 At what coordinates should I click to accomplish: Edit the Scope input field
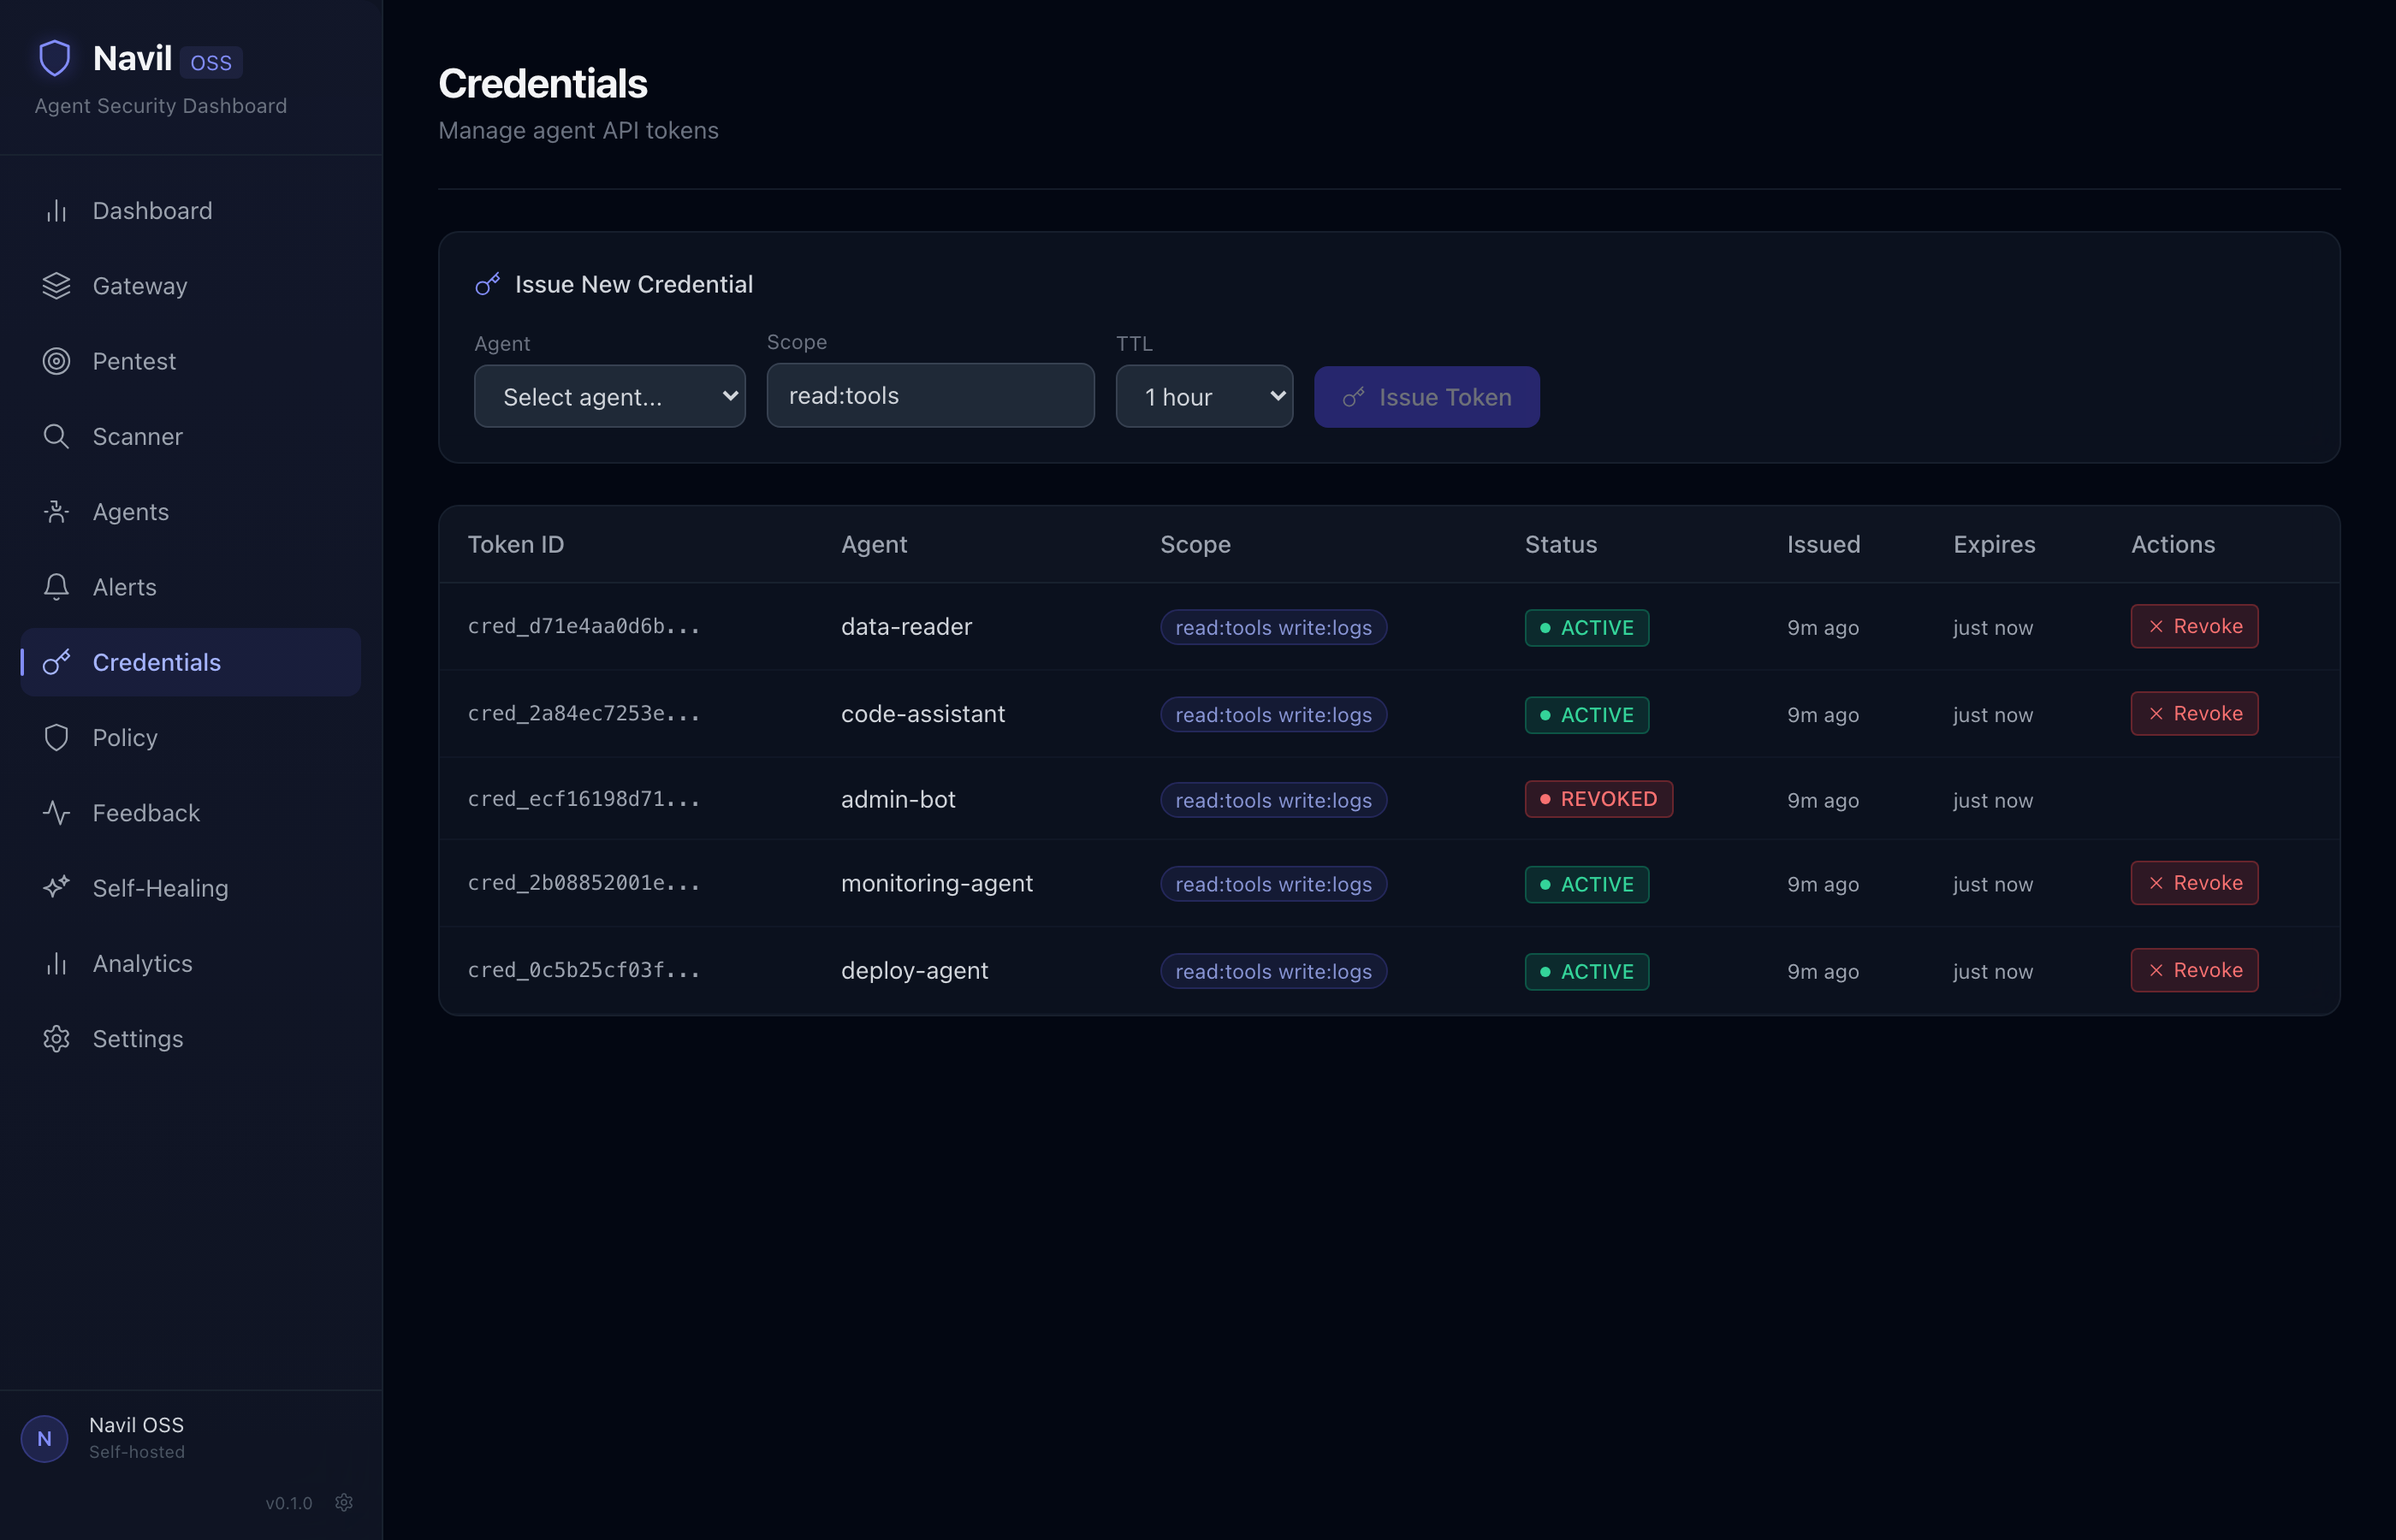coord(929,395)
